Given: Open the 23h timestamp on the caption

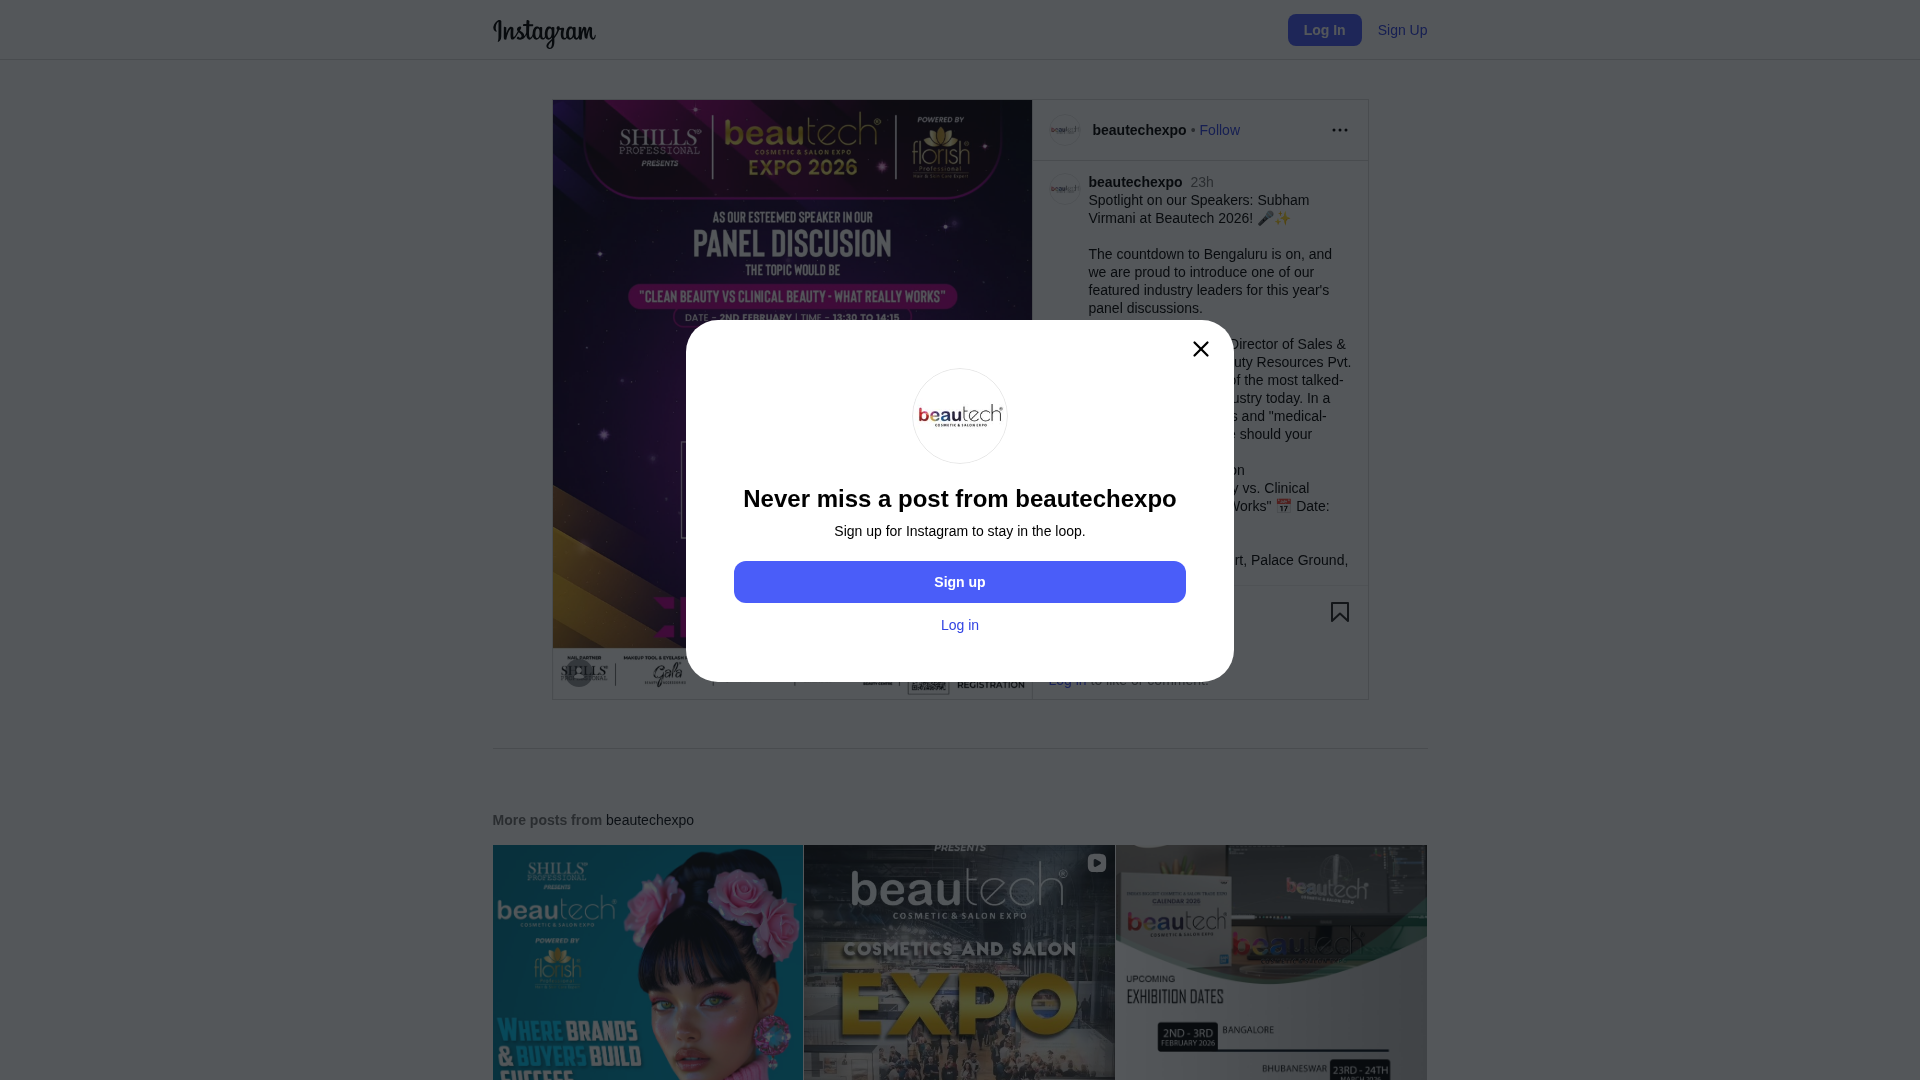Looking at the screenshot, I should [1201, 182].
